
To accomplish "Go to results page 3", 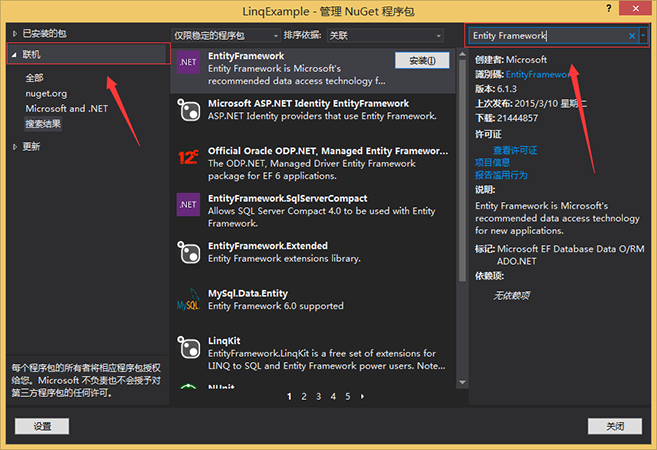I will click(318, 396).
